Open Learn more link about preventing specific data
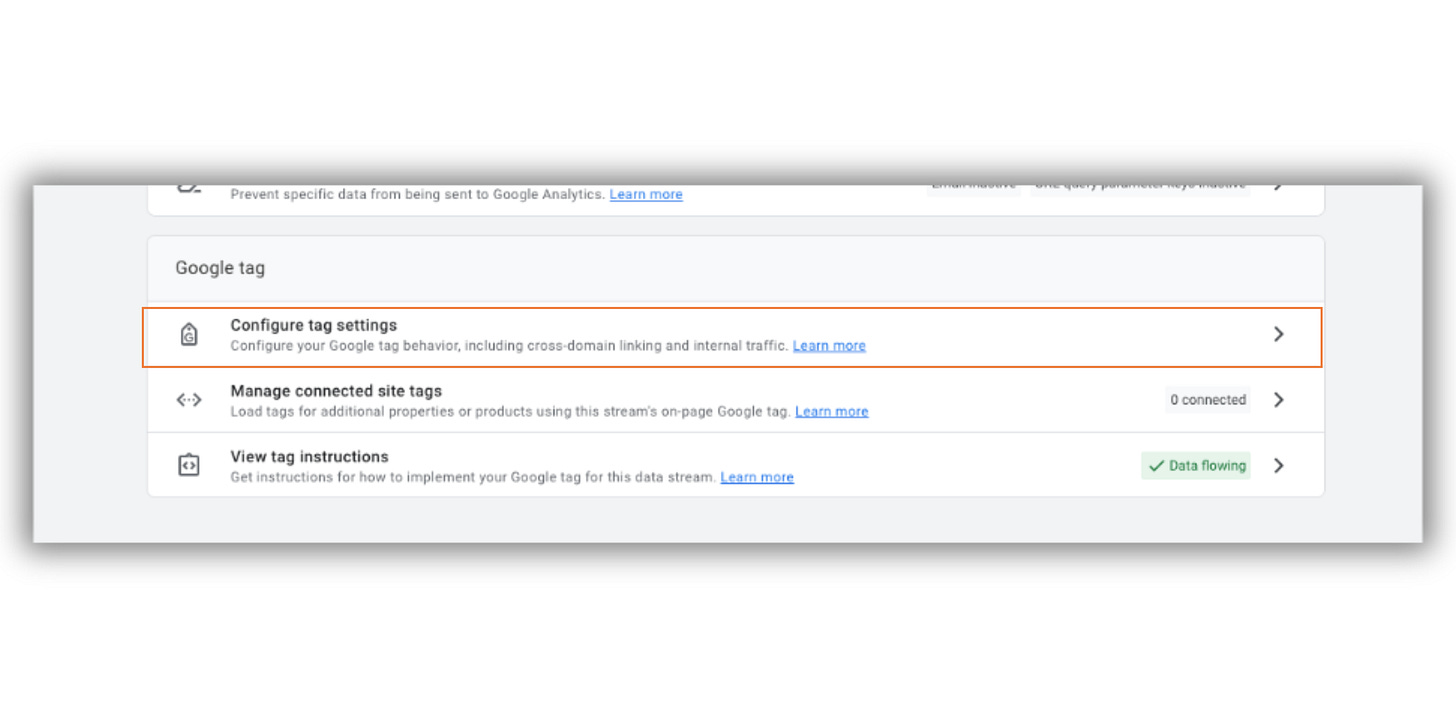This screenshot has width=1456, height=728. coord(646,194)
